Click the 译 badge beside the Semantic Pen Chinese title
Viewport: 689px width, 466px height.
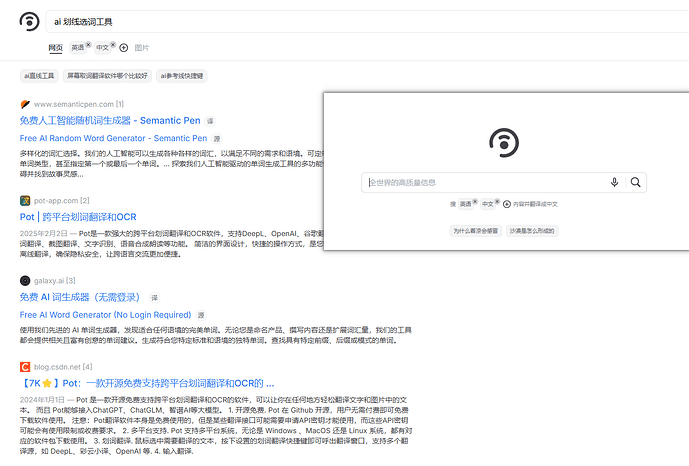(x=210, y=121)
